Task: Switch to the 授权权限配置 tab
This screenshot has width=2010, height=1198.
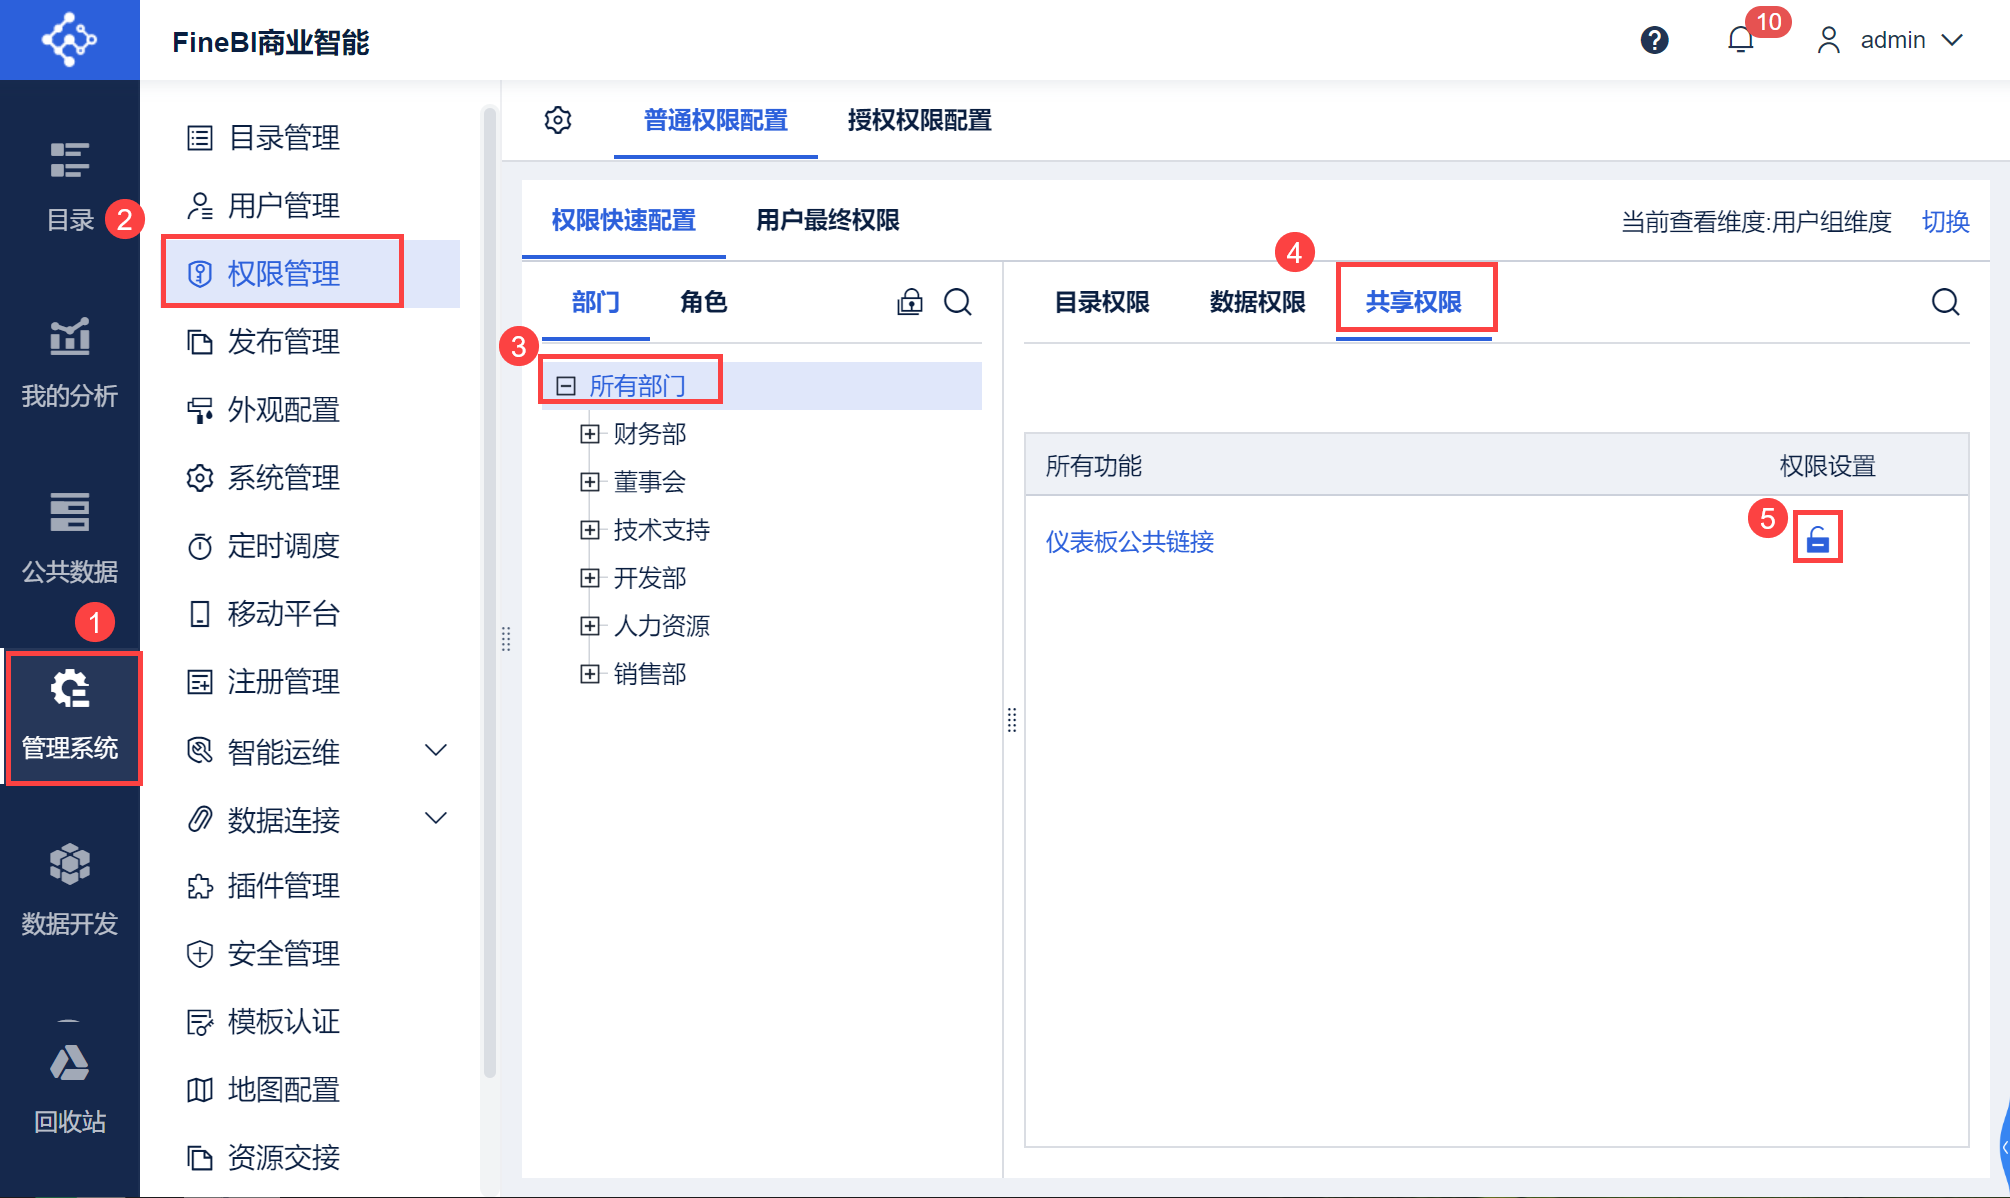Action: [x=919, y=120]
